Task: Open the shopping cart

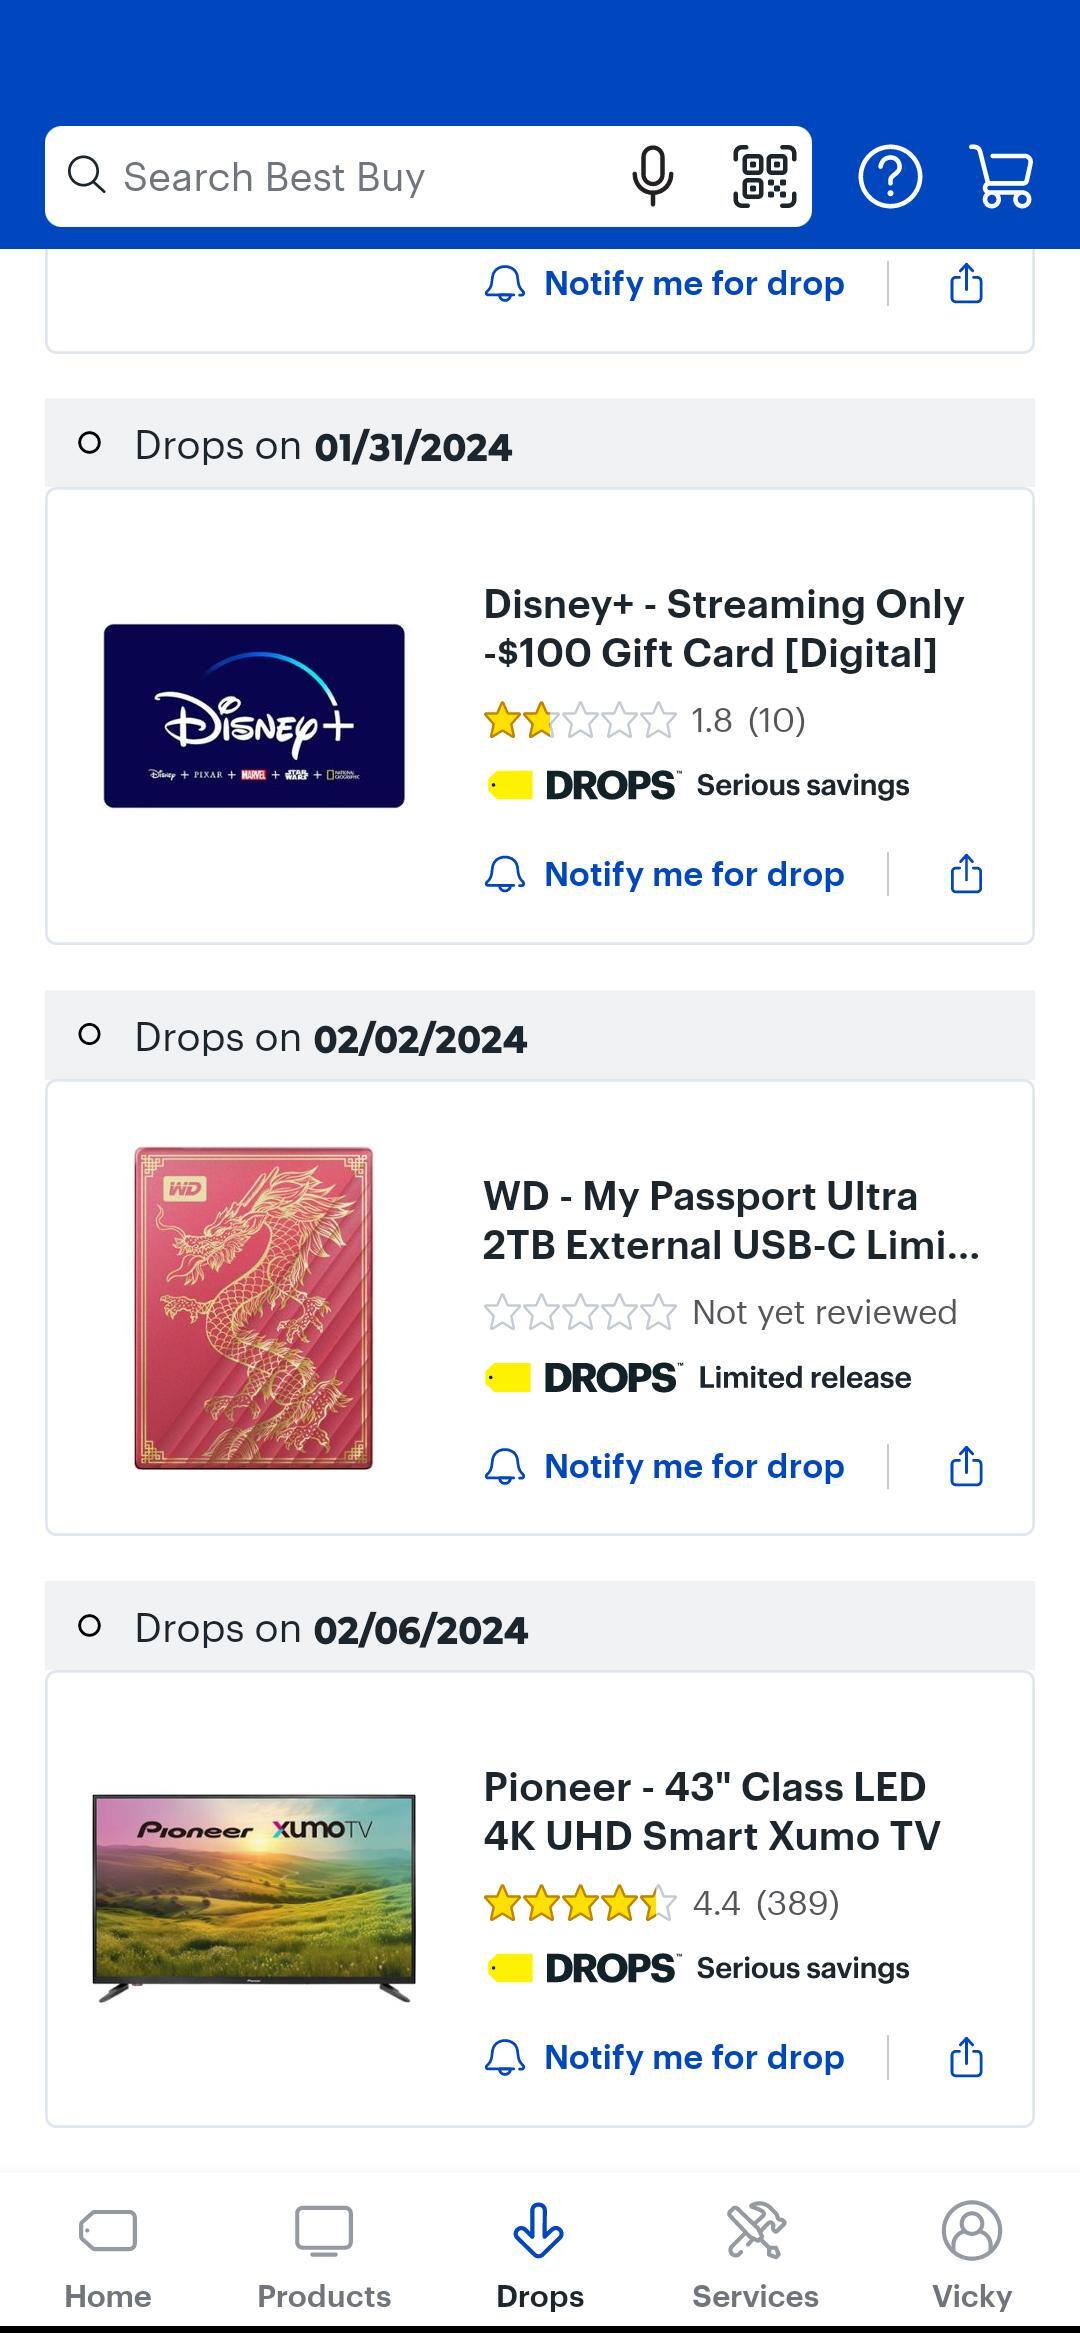Action: pyautogui.click(x=1002, y=177)
